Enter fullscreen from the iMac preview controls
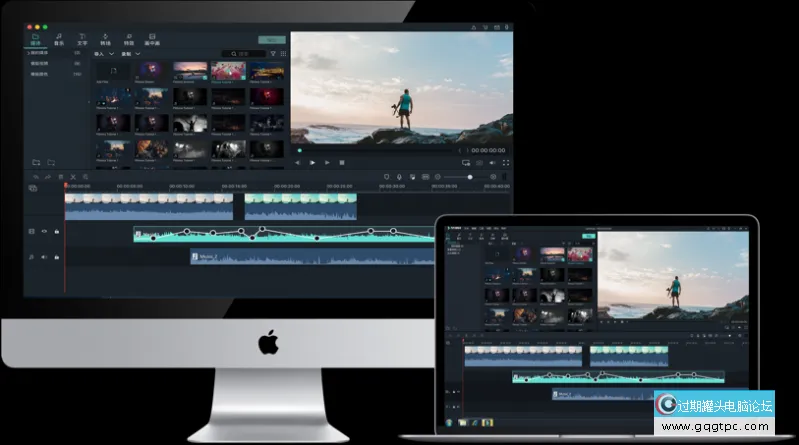This screenshot has height=445, width=799. [505, 162]
